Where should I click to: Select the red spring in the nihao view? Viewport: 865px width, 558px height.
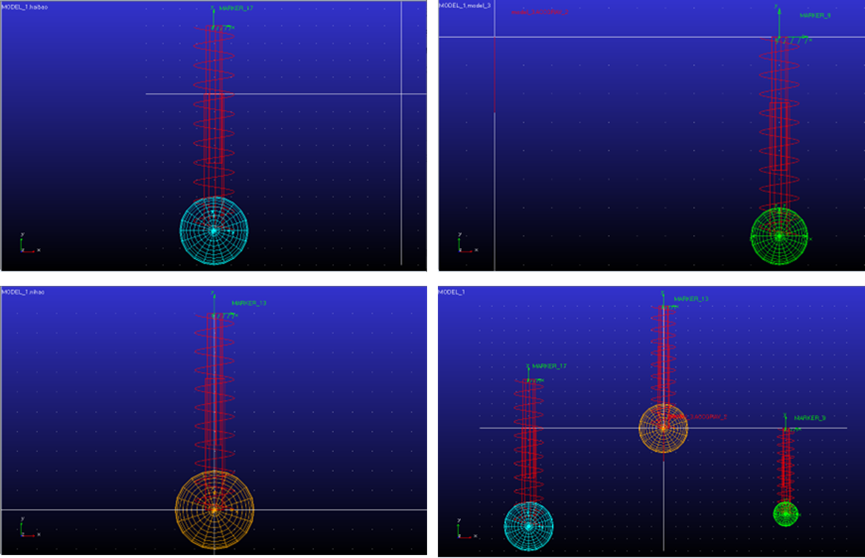(214, 392)
